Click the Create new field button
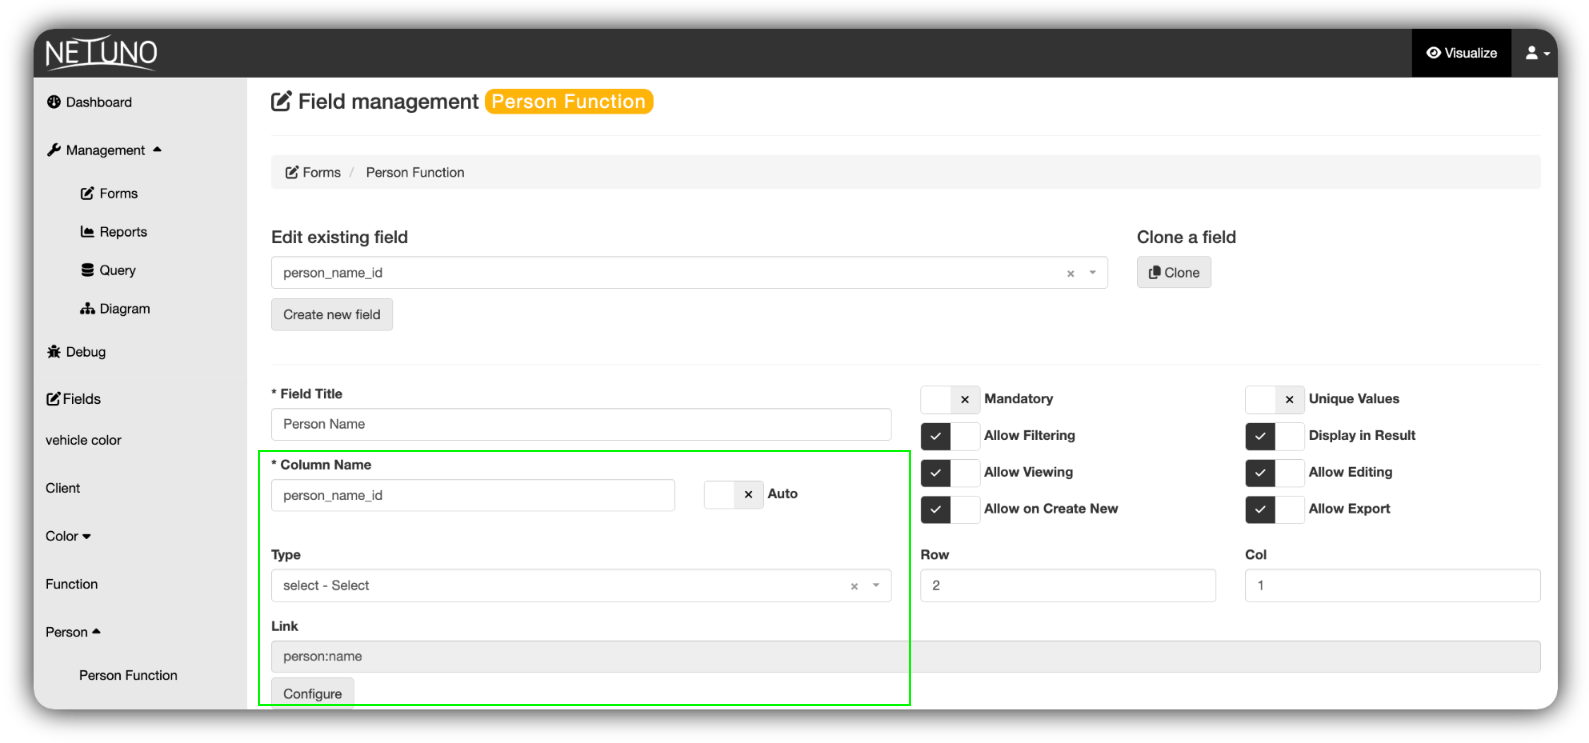1589x743 pixels. (331, 314)
